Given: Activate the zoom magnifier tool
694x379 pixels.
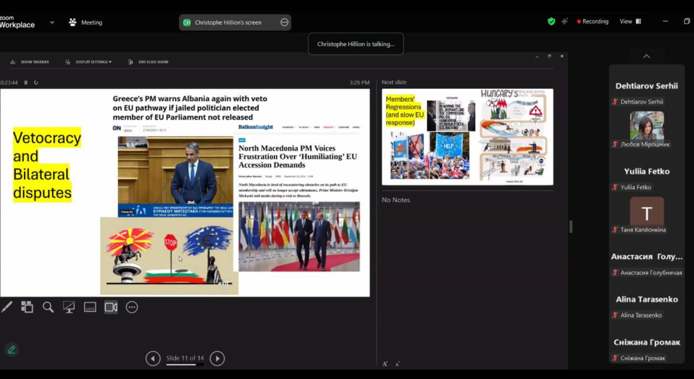Looking at the screenshot, I should click(48, 307).
